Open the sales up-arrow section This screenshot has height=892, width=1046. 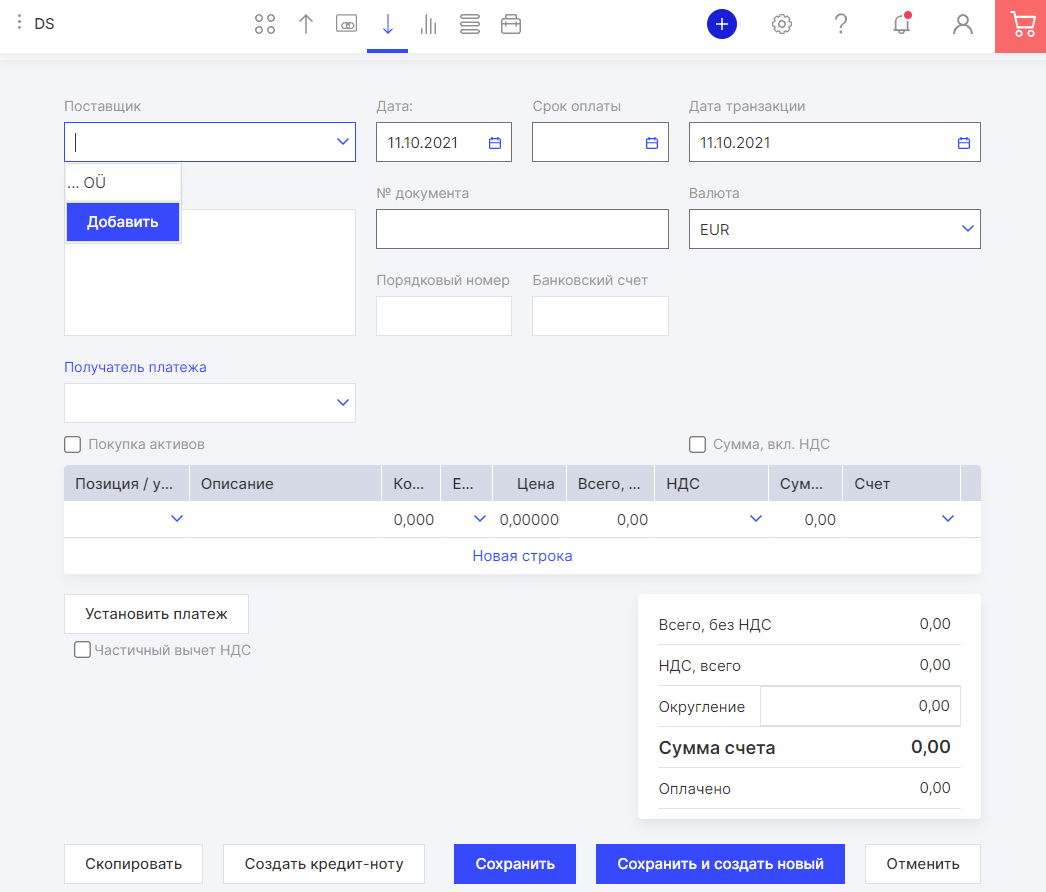point(306,25)
